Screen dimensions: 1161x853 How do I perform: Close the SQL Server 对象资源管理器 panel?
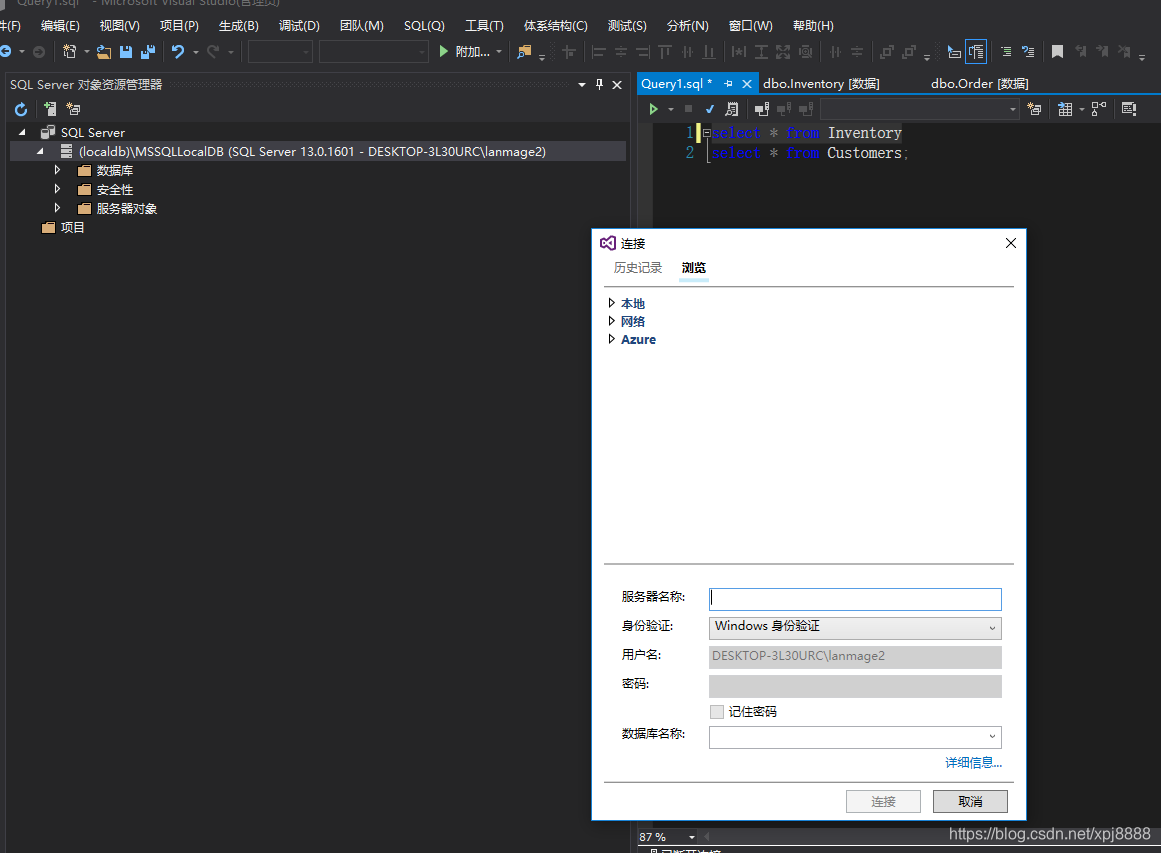pyautogui.click(x=617, y=84)
